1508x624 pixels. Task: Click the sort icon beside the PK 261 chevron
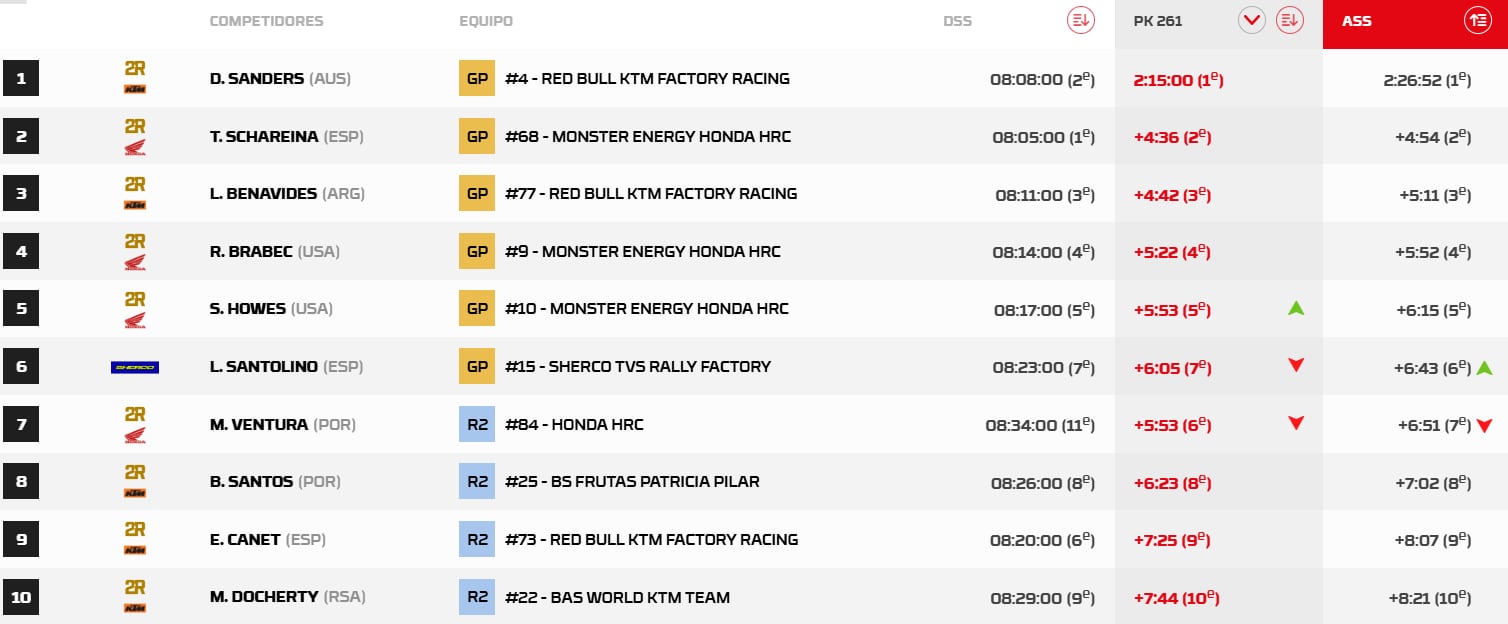pos(1290,20)
